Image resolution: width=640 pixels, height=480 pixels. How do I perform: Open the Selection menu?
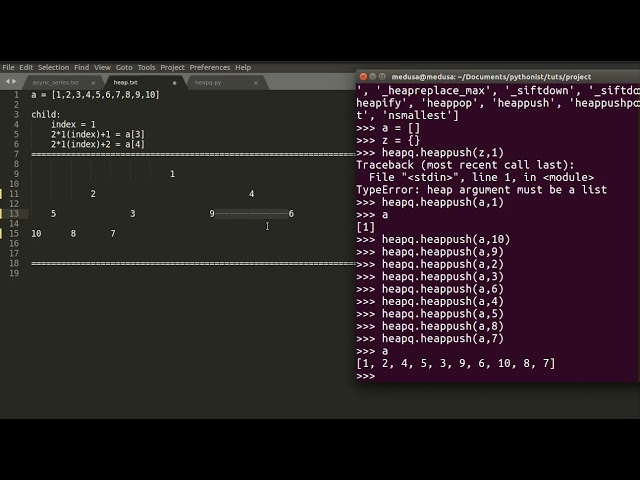click(x=53, y=67)
